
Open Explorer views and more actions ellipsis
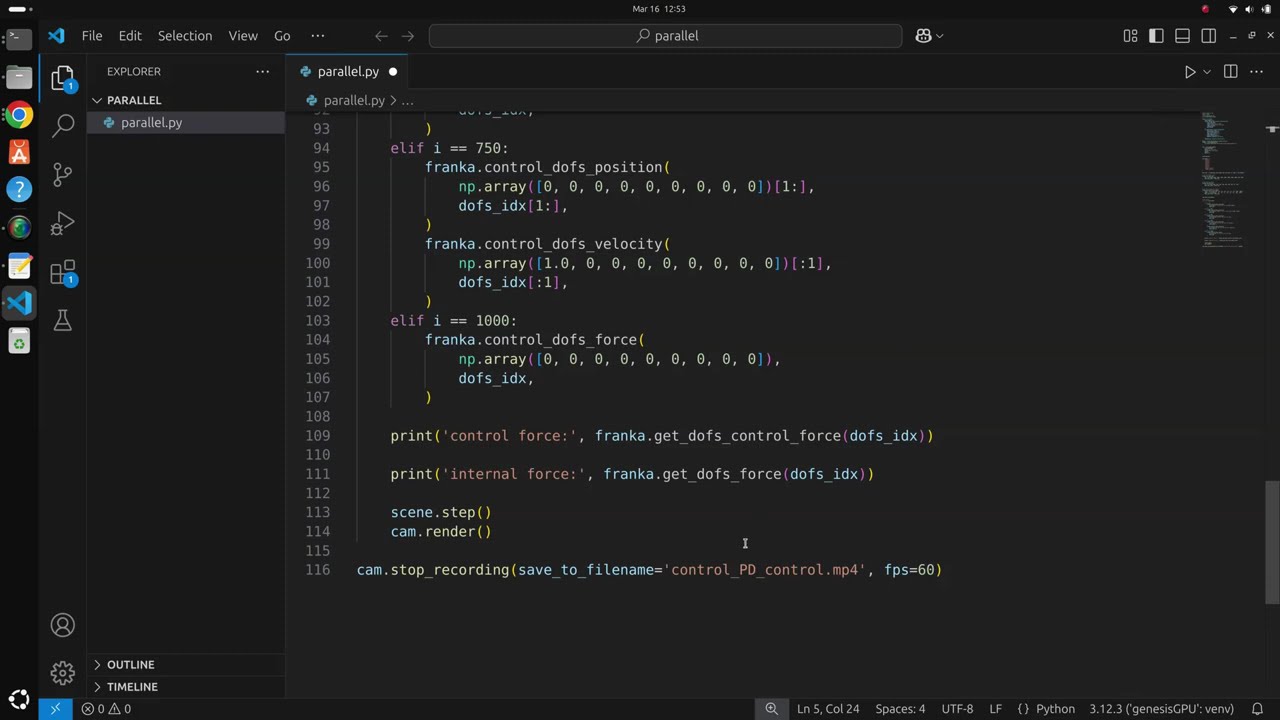point(262,72)
